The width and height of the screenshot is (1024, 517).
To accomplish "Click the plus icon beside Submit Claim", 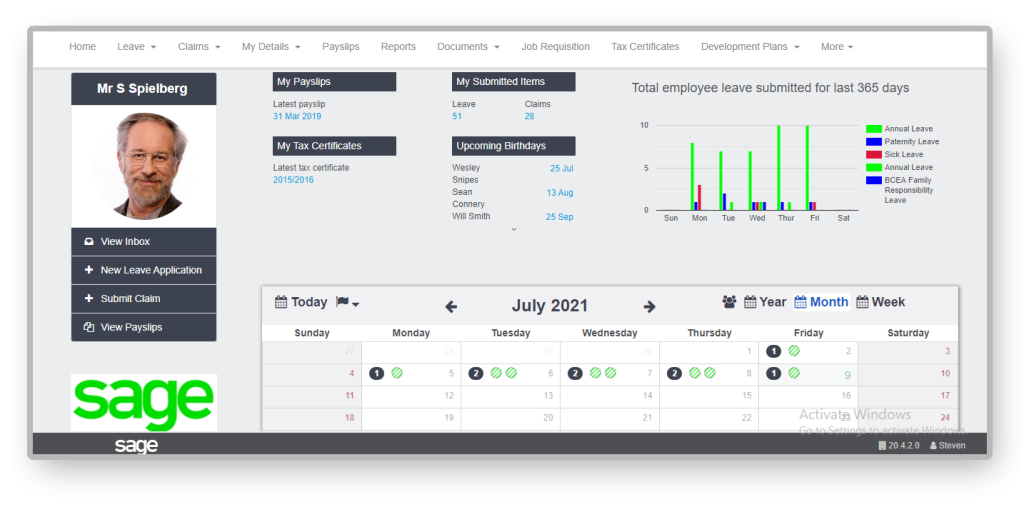I will pyautogui.click(x=89, y=299).
